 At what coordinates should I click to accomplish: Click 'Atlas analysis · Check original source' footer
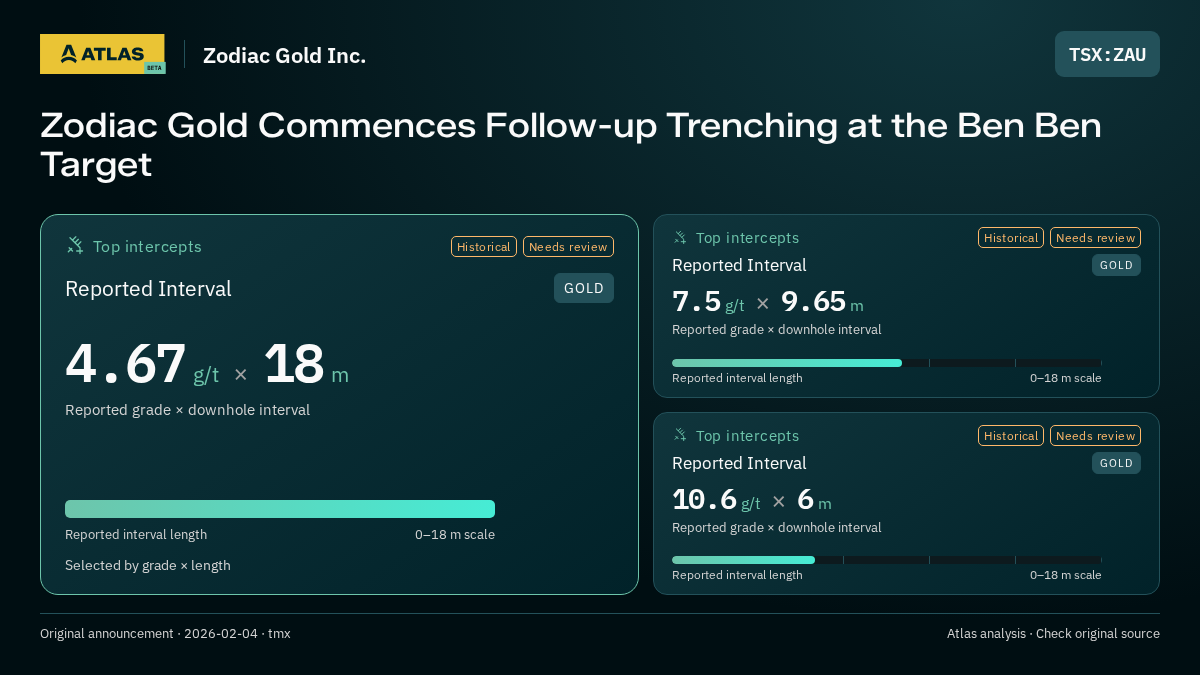(x=1053, y=633)
